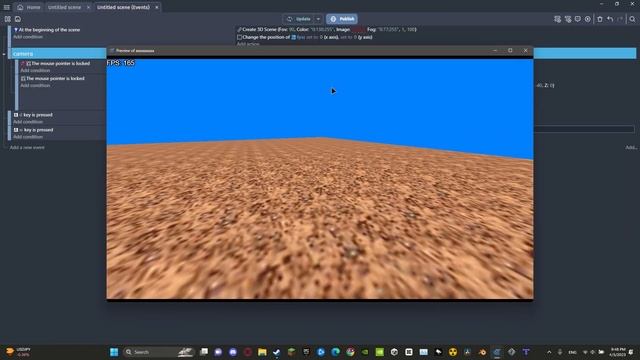Close the game preview window
The width and height of the screenshot is (640, 360).
click(525, 51)
